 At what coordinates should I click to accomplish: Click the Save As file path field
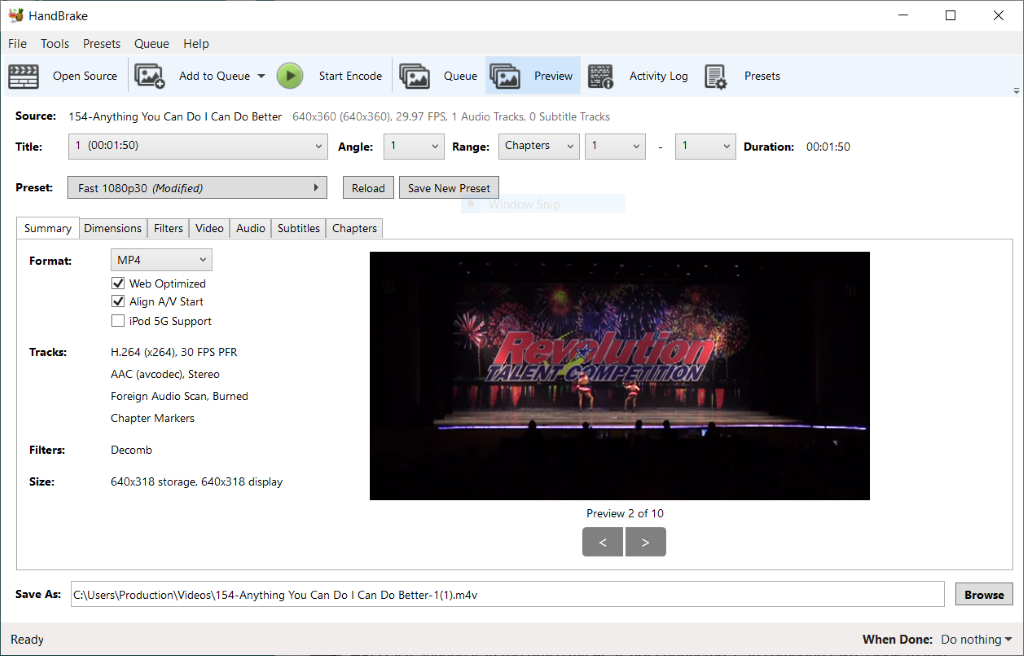(x=507, y=595)
